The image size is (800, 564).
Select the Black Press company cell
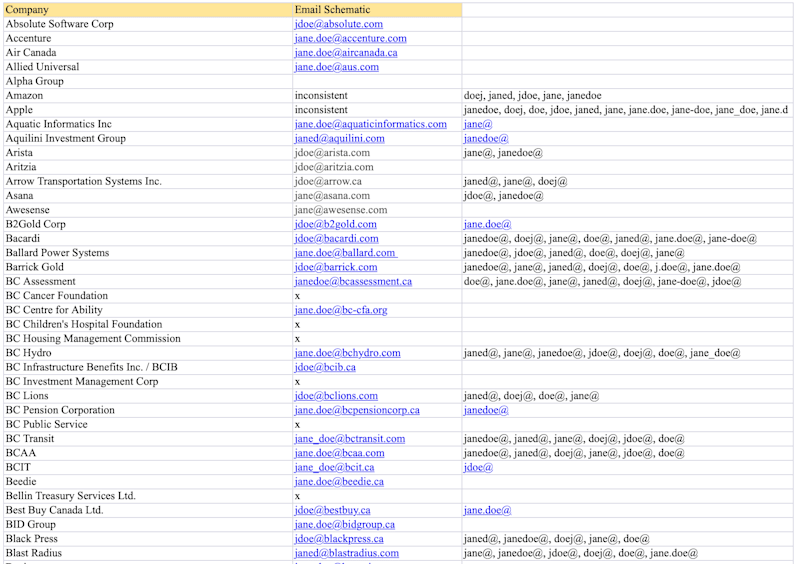[148, 538]
